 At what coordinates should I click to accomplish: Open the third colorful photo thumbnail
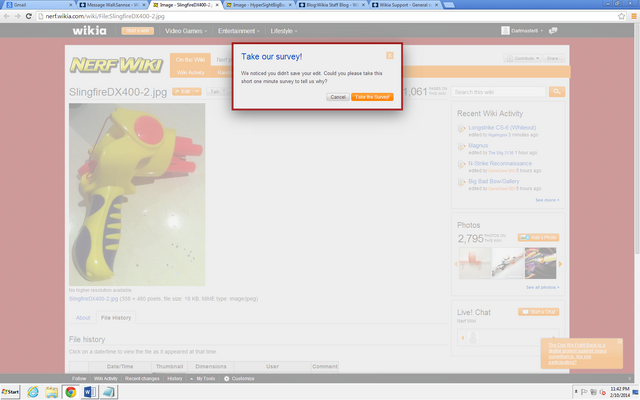pyautogui.click(x=540, y=263)
